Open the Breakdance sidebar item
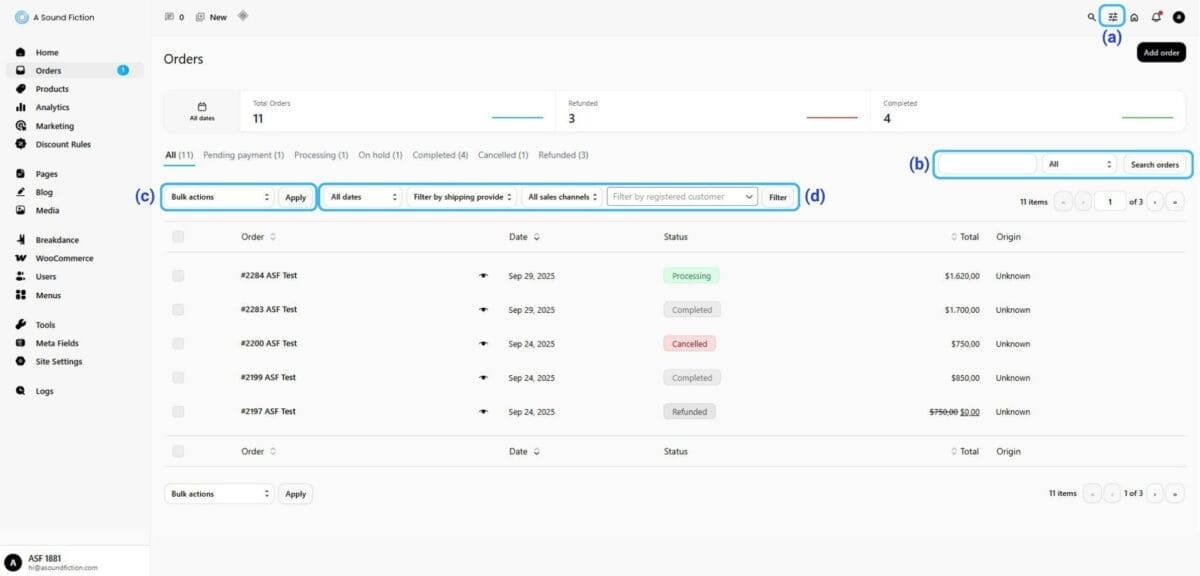The width and height of the screenshot is (1200, 576). coord(57,240)
